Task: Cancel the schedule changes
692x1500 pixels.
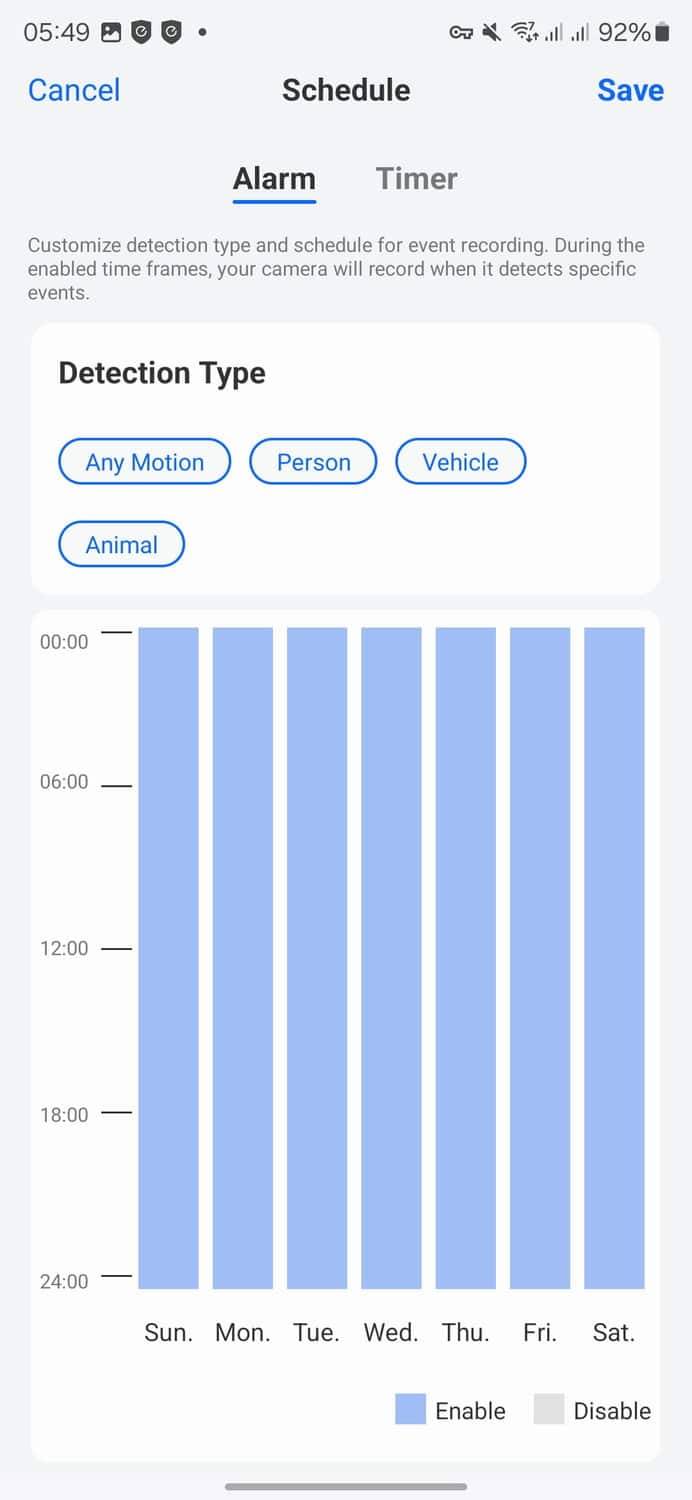Action: (x=74, y=90)
